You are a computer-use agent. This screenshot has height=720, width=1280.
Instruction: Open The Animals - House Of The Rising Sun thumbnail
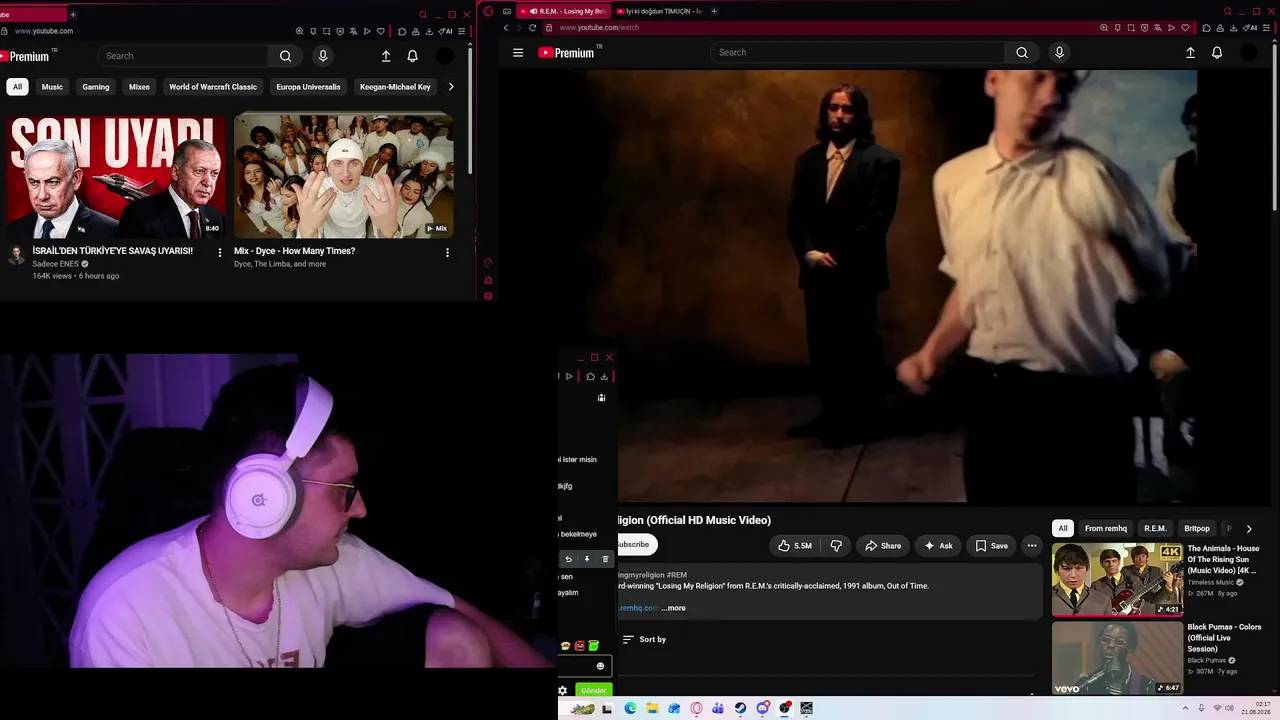[1117, 580]
